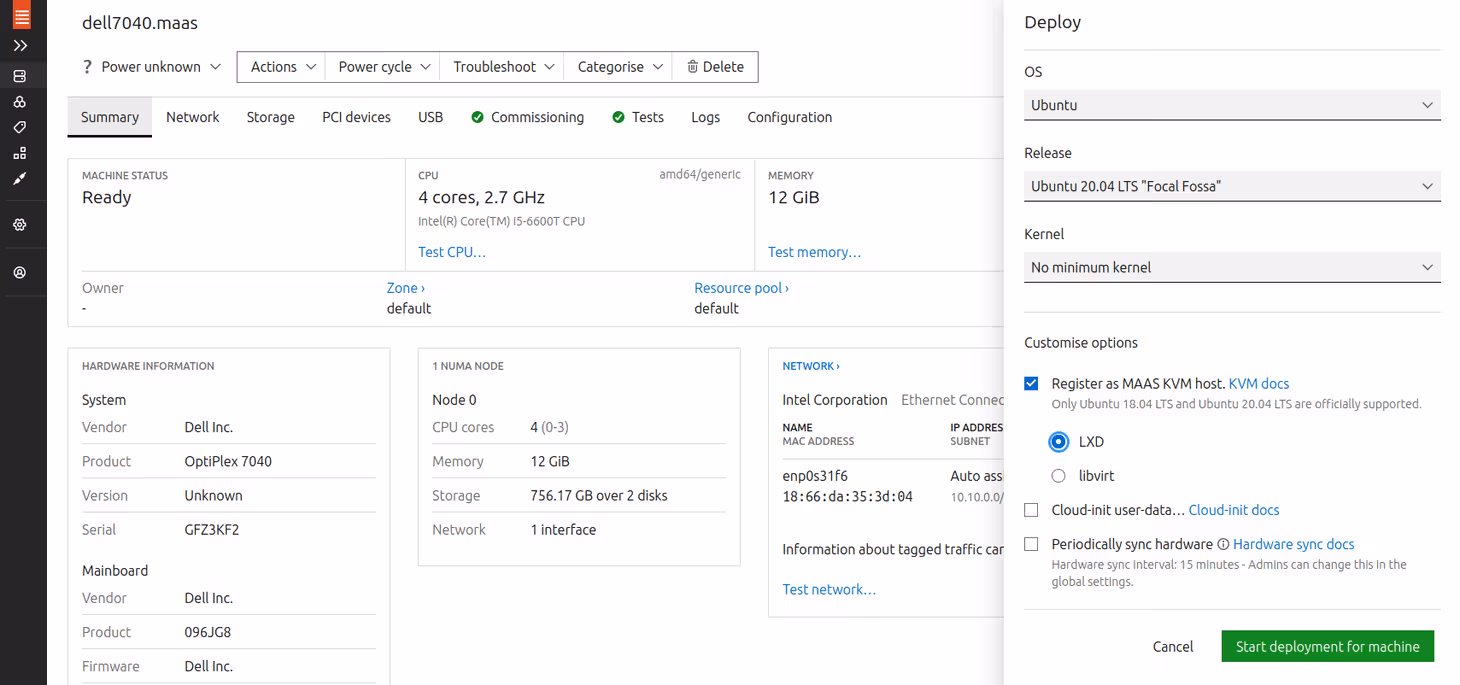The height and width of the screenshot is (685, 1460).
Task: Open the Tags icon in sidebar
Action: (x=20, y=128)
